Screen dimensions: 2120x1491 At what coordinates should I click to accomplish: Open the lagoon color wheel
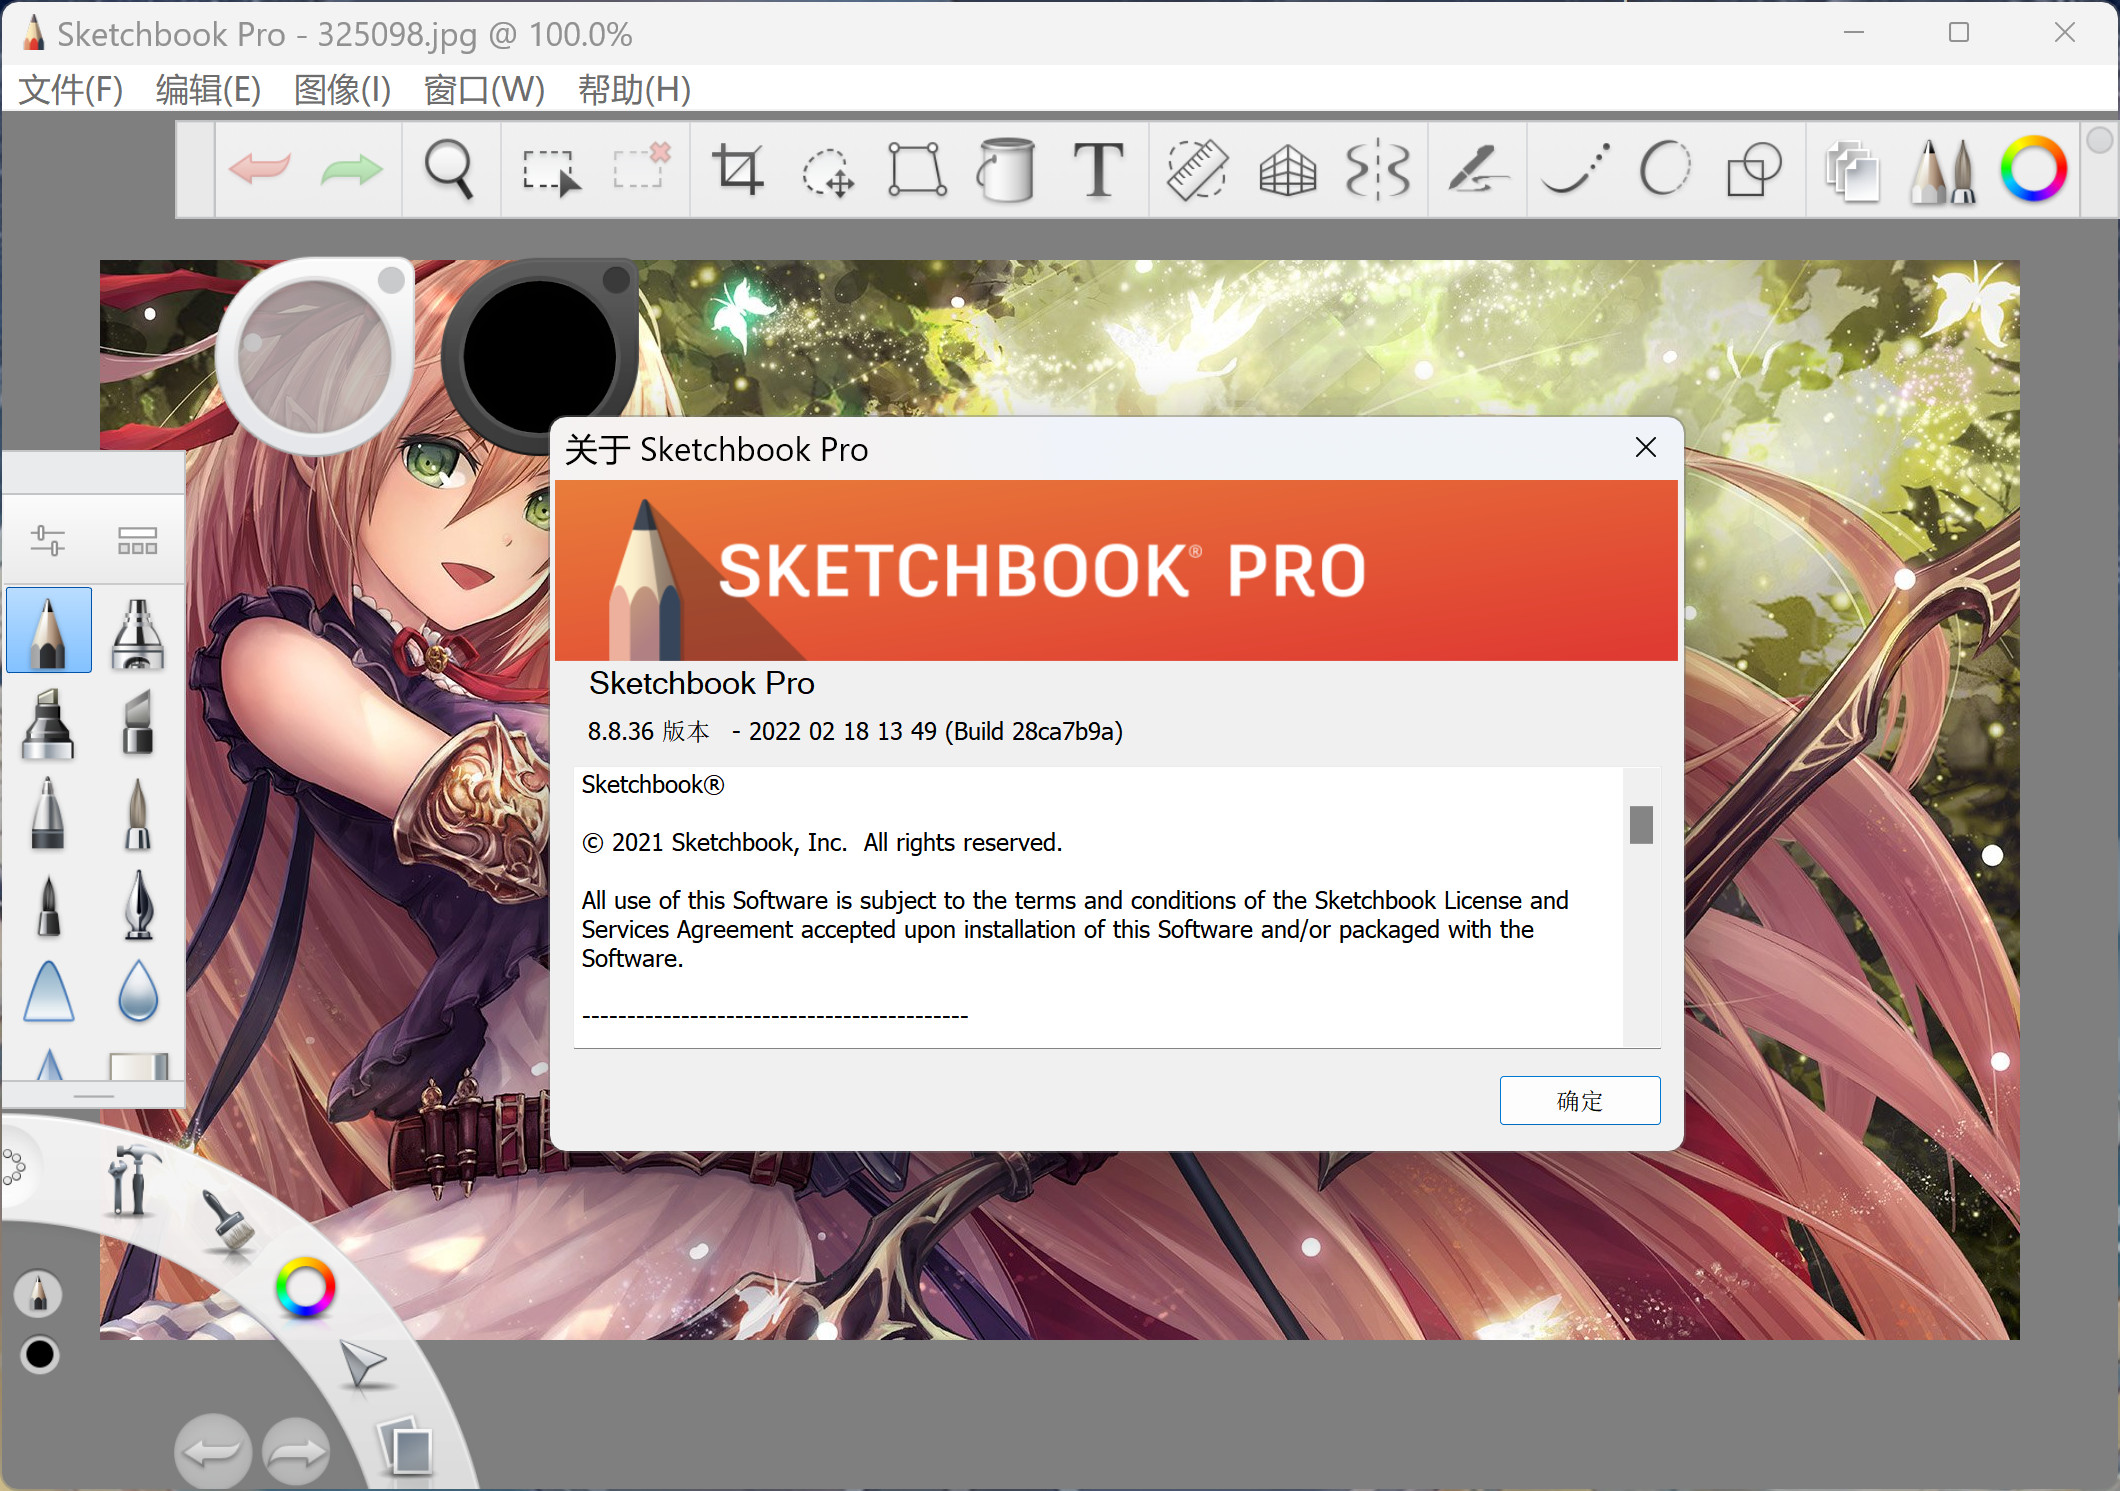click(x=305, y=1287)
